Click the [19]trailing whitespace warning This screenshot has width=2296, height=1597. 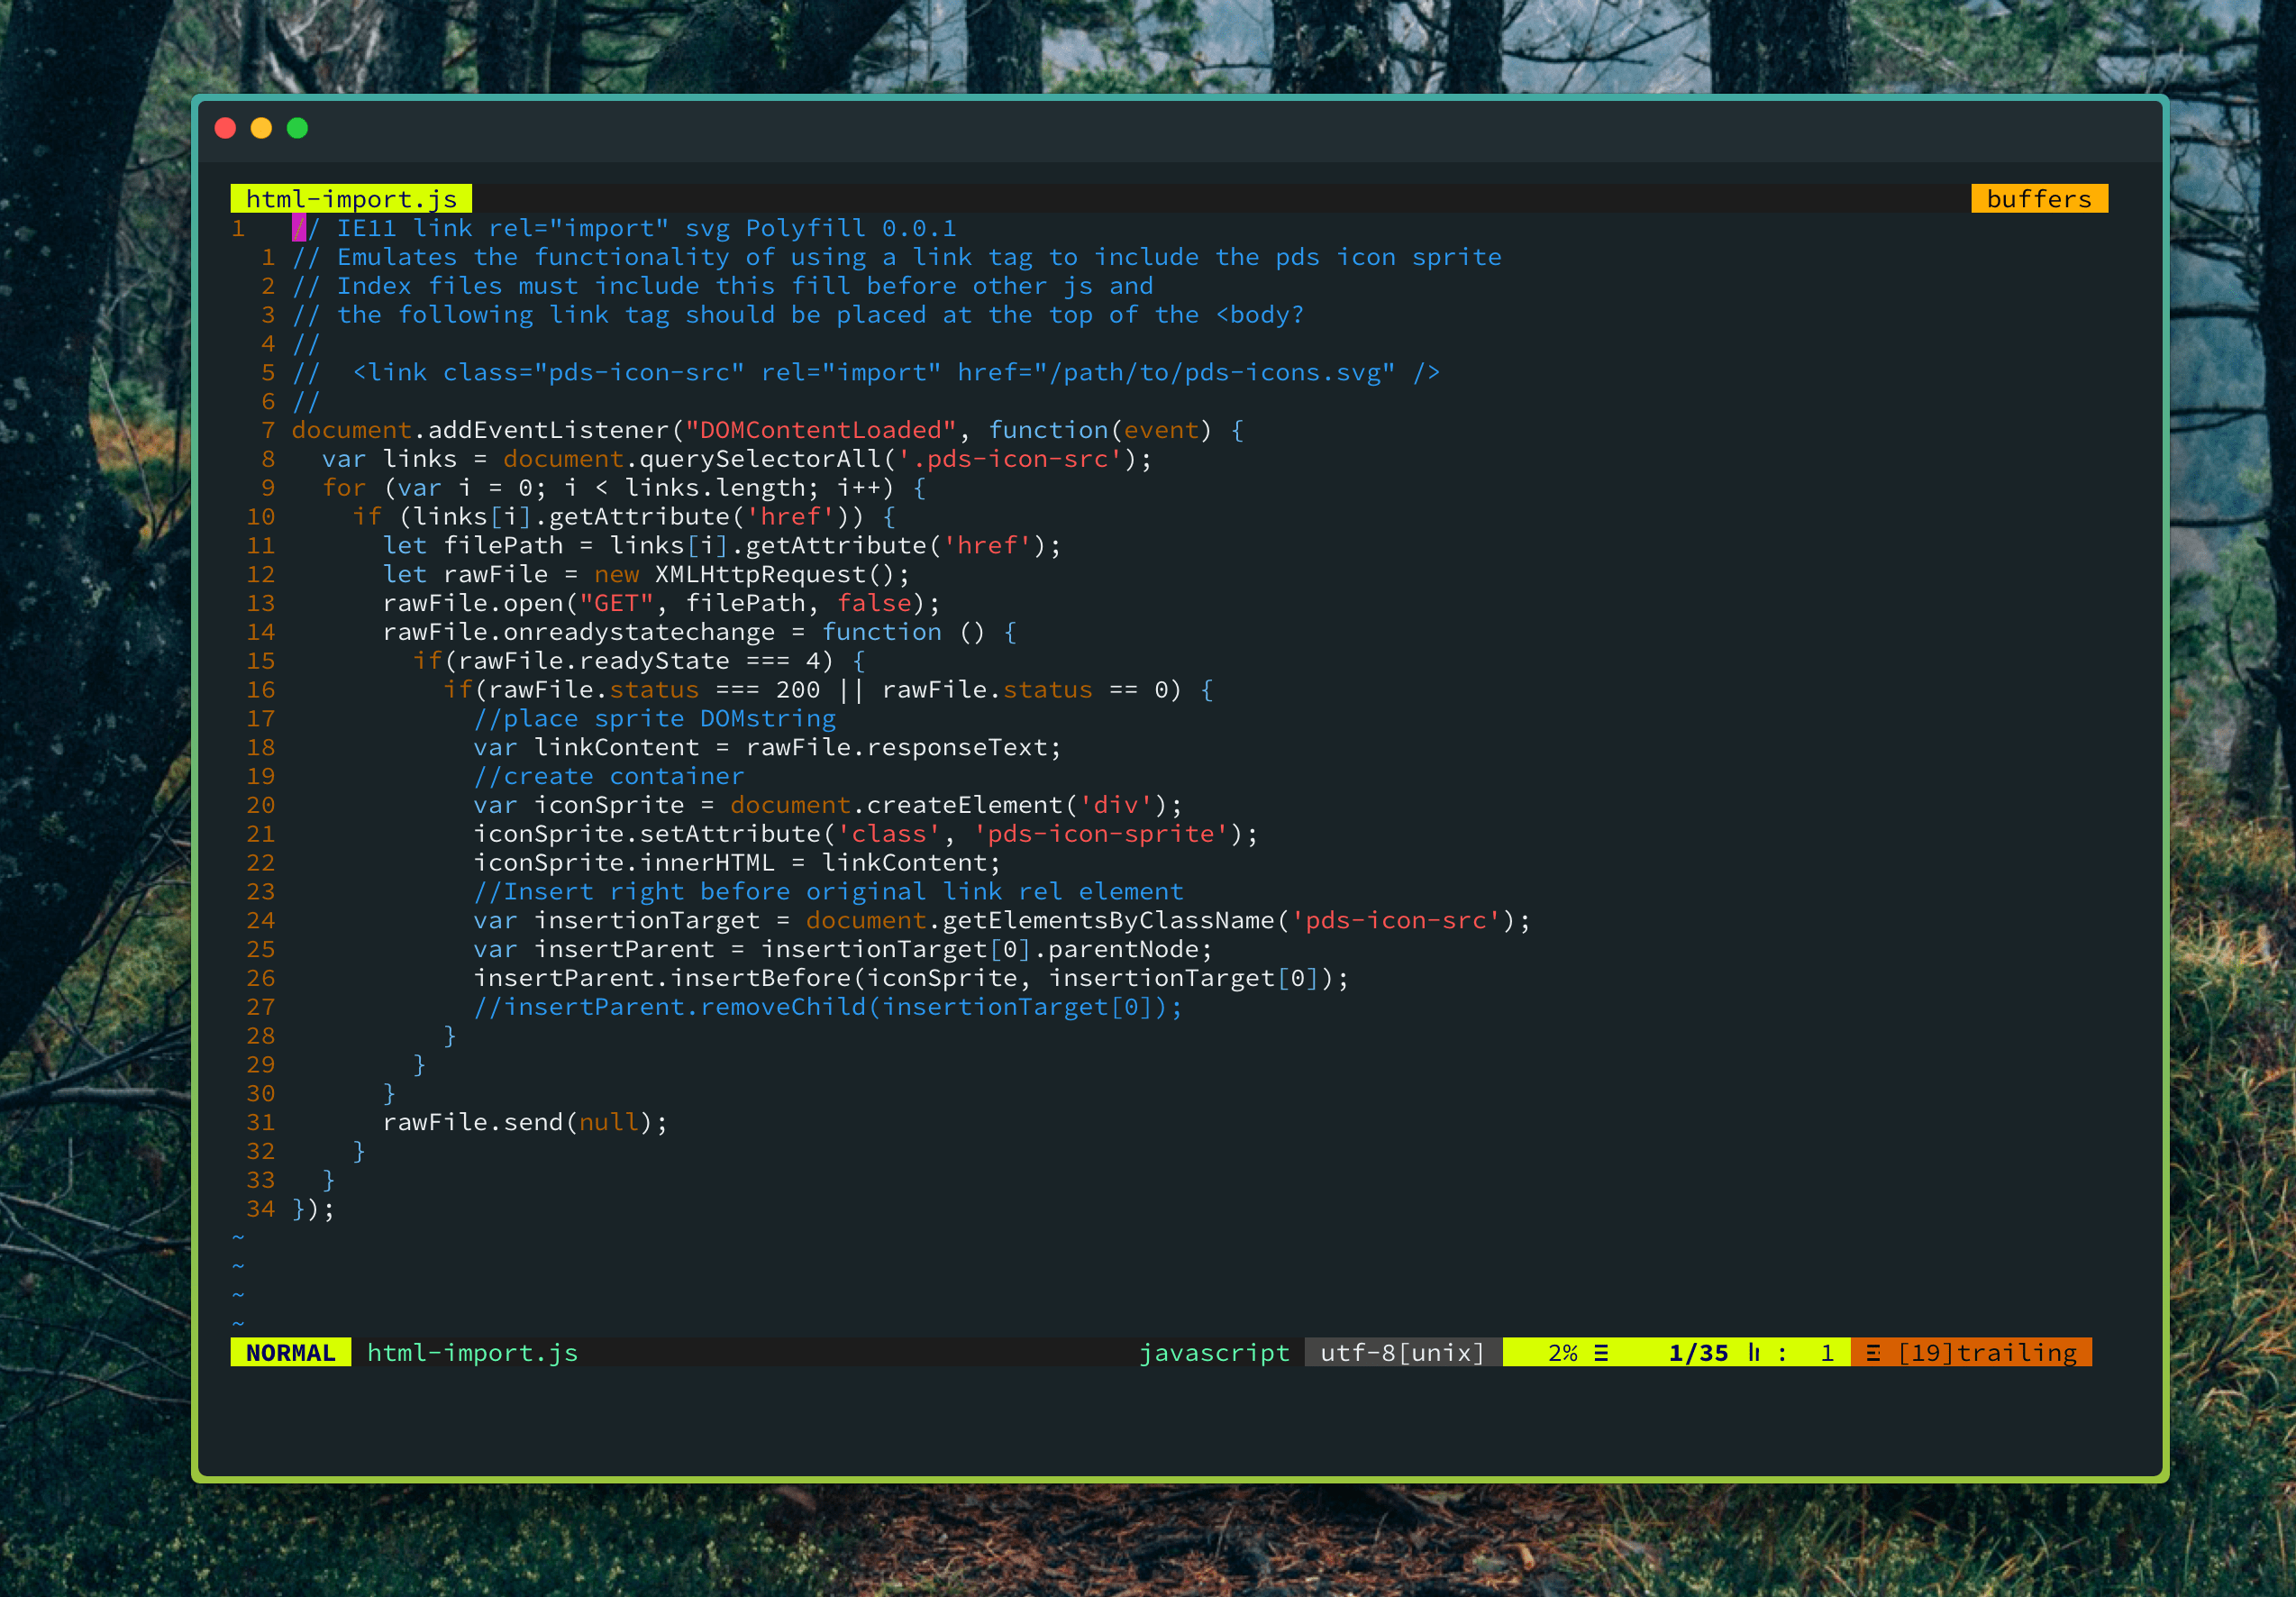(x=1987, y=1353)
